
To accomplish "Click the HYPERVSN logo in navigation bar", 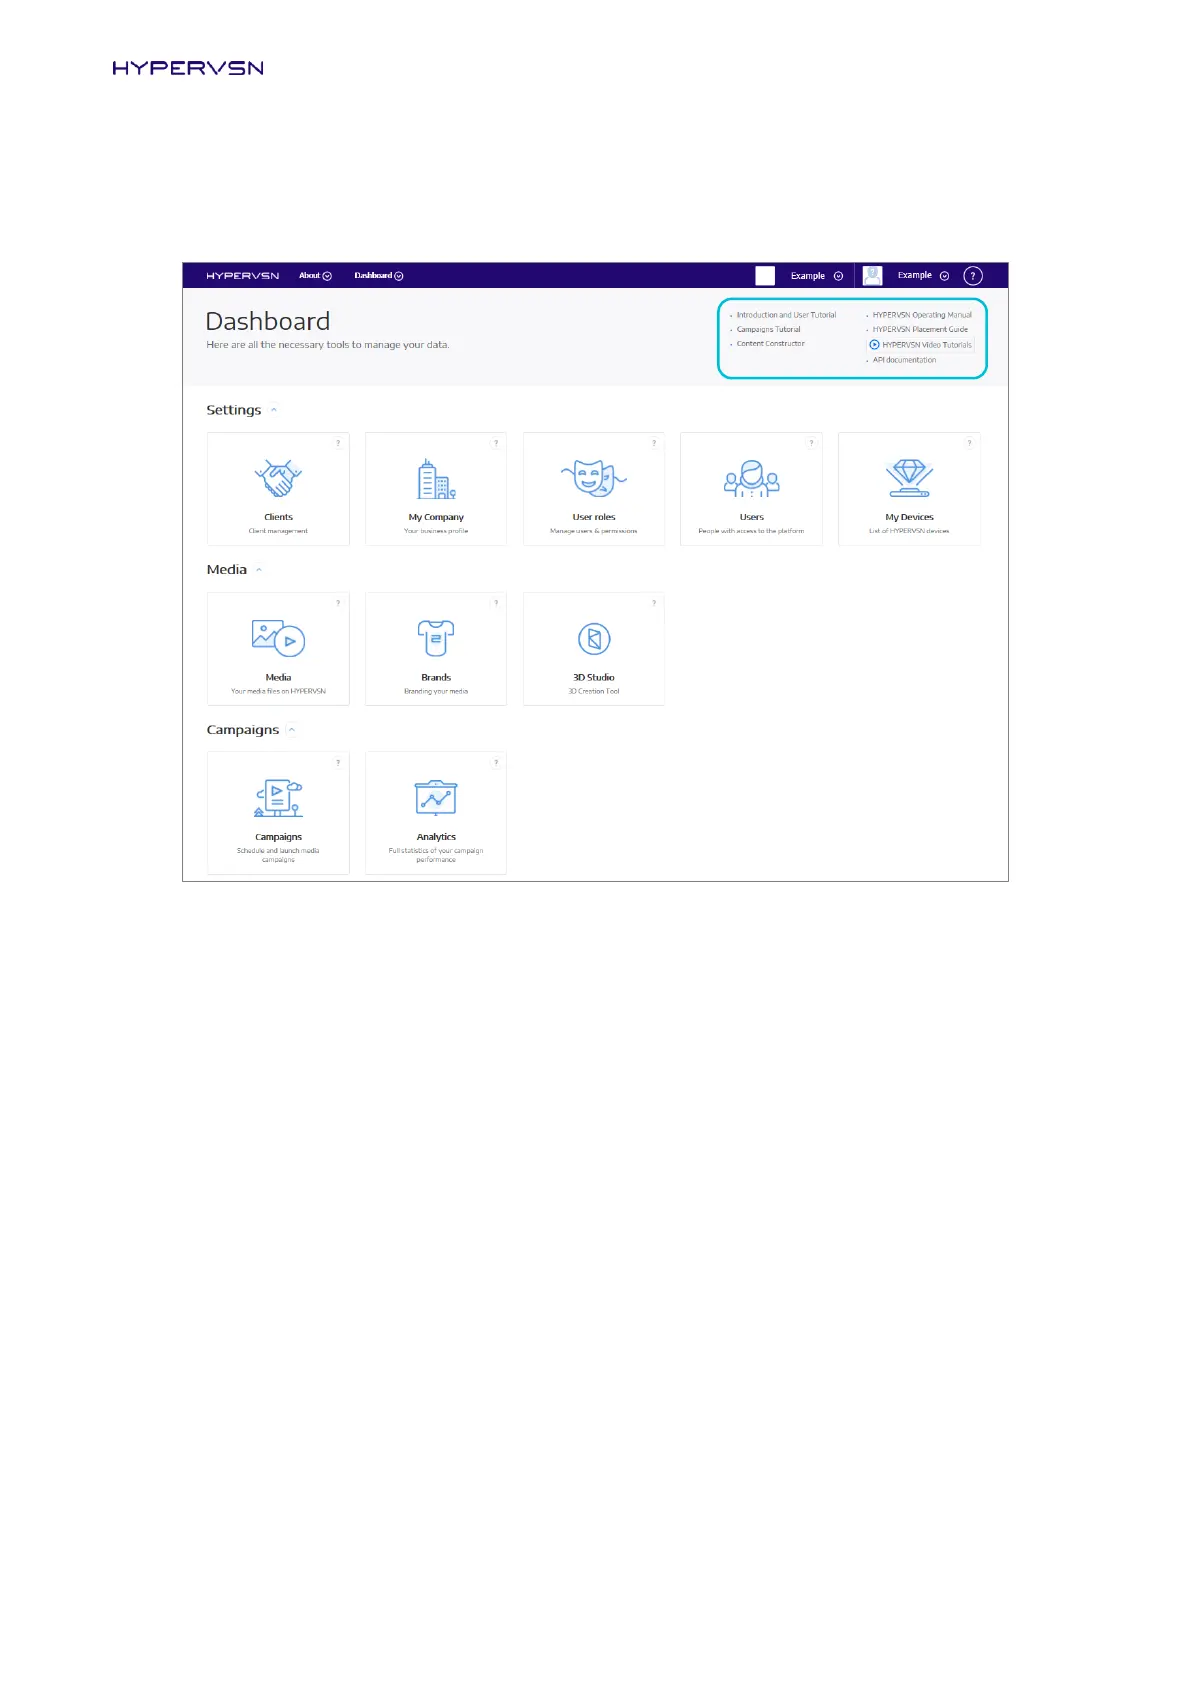I will coord(243,276).
